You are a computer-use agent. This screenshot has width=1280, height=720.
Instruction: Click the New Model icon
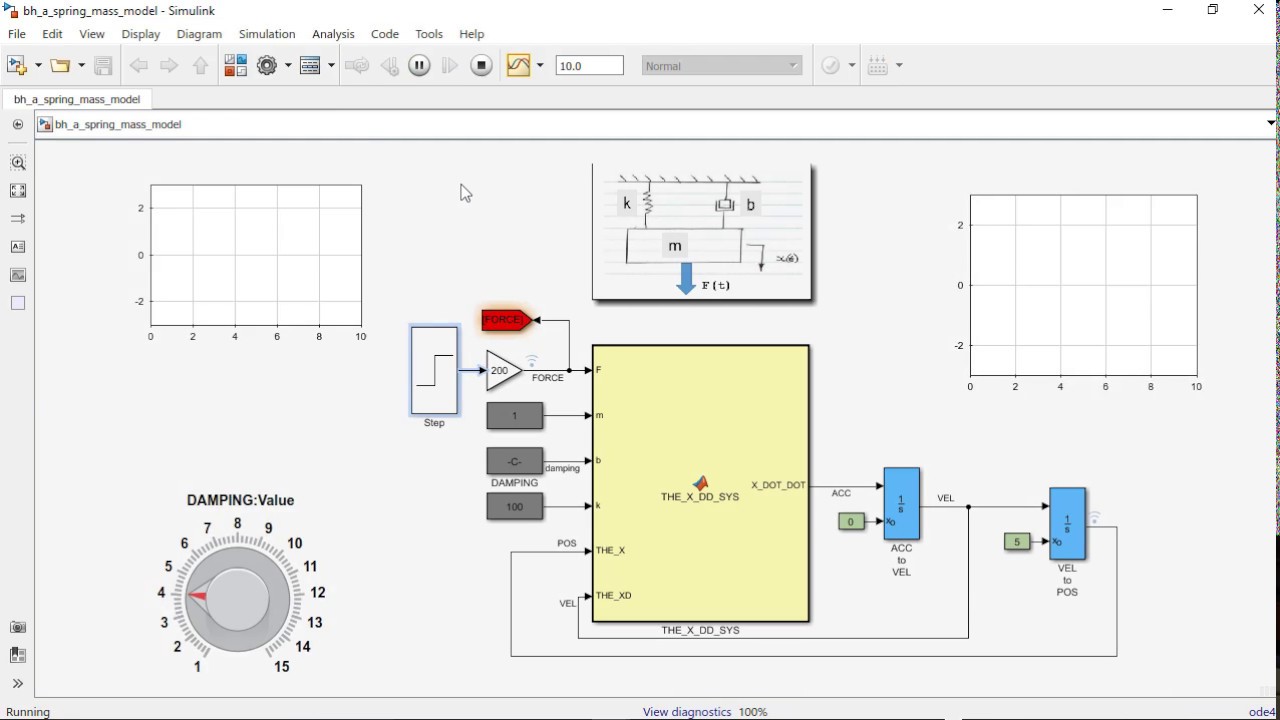coord(16,65)
